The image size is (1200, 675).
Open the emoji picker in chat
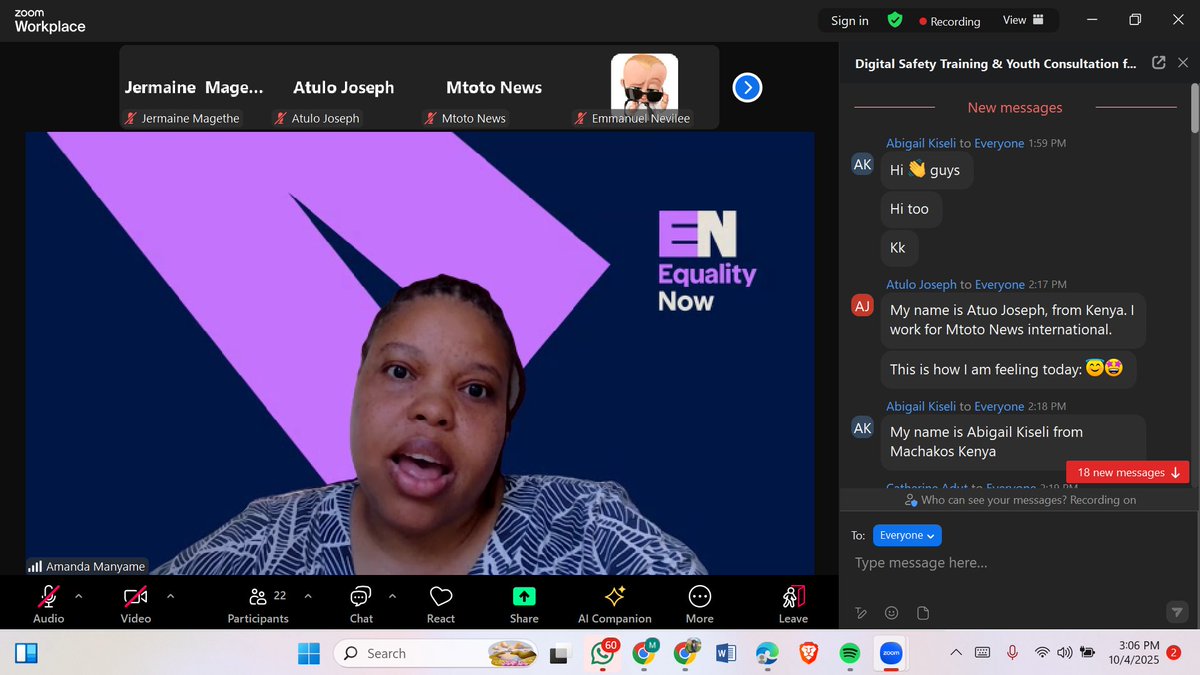(x=892, y=613)
